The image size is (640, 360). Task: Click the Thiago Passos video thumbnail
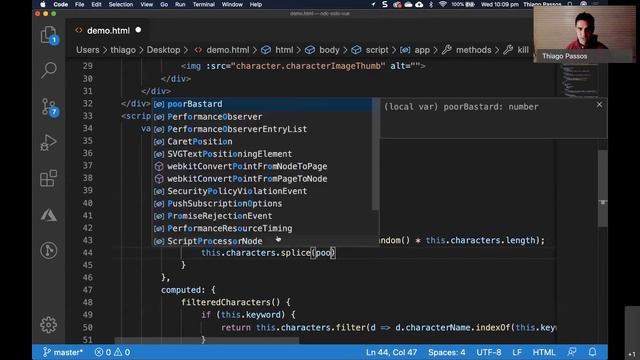tap(584, 34)
